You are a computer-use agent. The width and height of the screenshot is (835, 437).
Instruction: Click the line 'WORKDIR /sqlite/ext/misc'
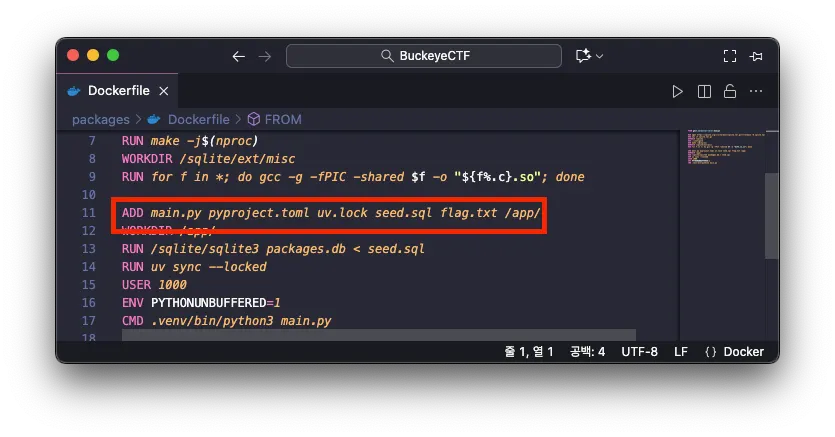click(208, 159)
